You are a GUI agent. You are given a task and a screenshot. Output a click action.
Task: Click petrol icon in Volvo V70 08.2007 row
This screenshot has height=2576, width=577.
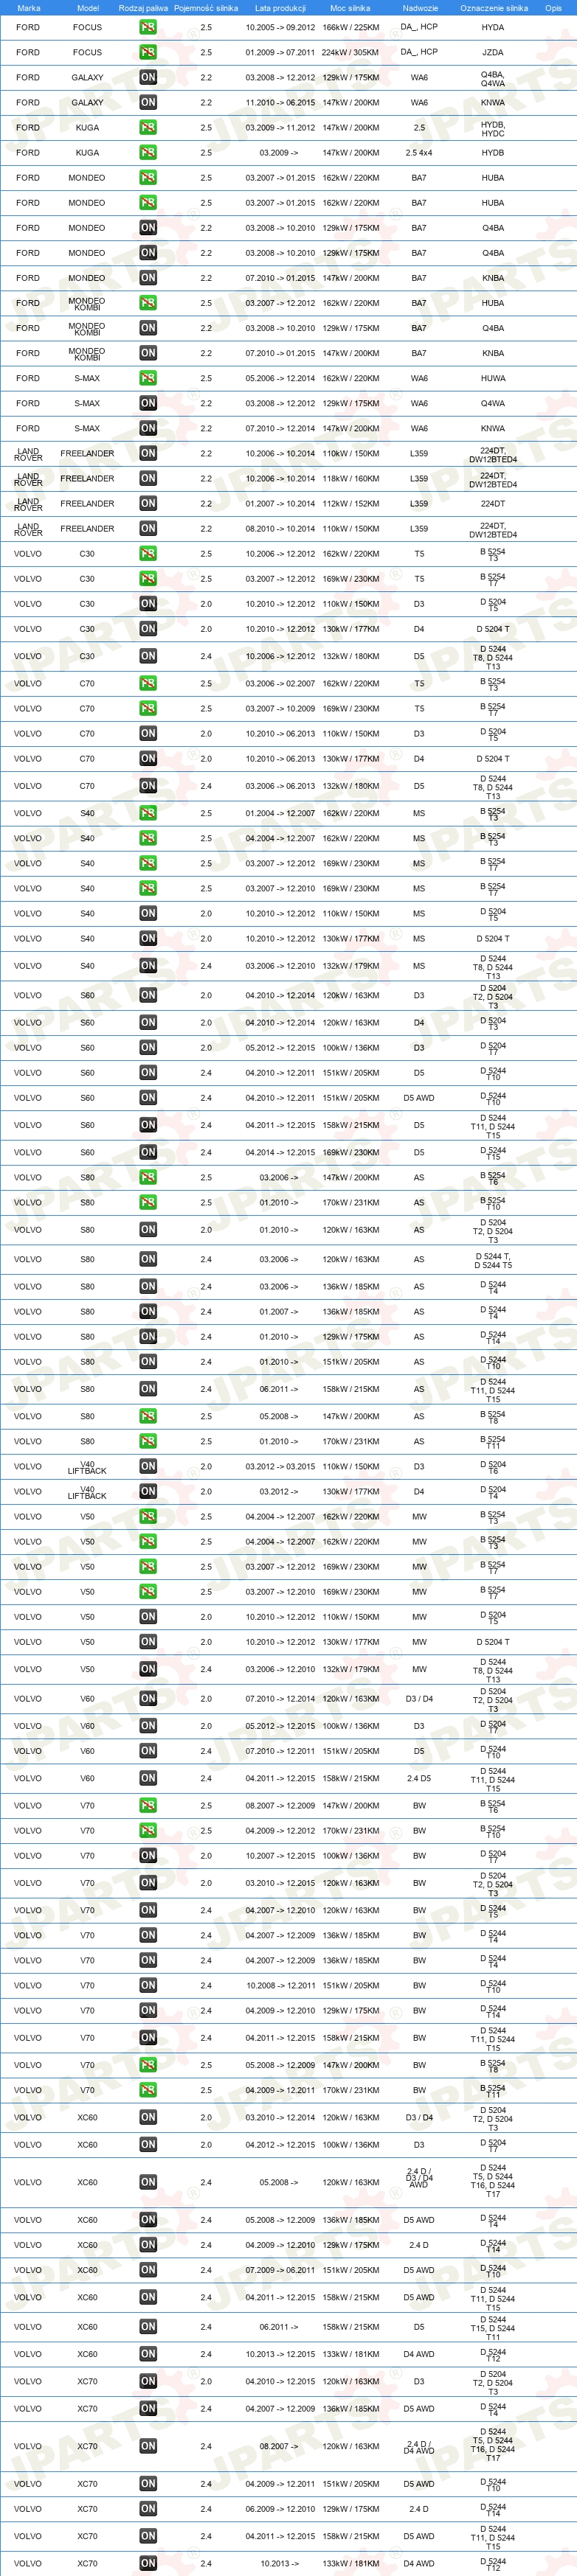(x=148, y=1806)
